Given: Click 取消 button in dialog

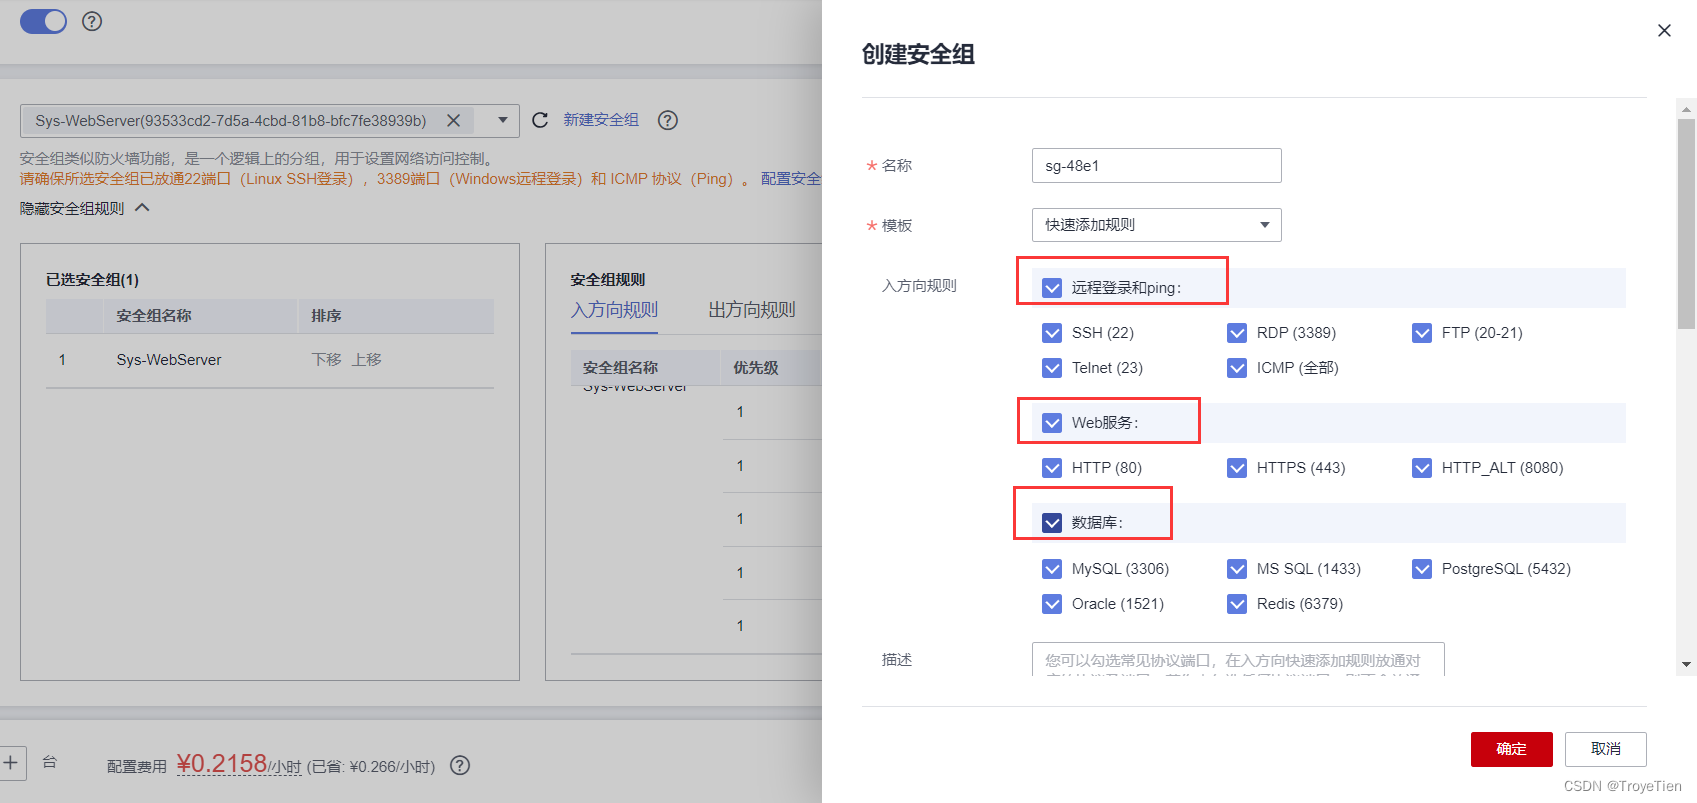Looking at the screenshot, I should (1606, 749).
